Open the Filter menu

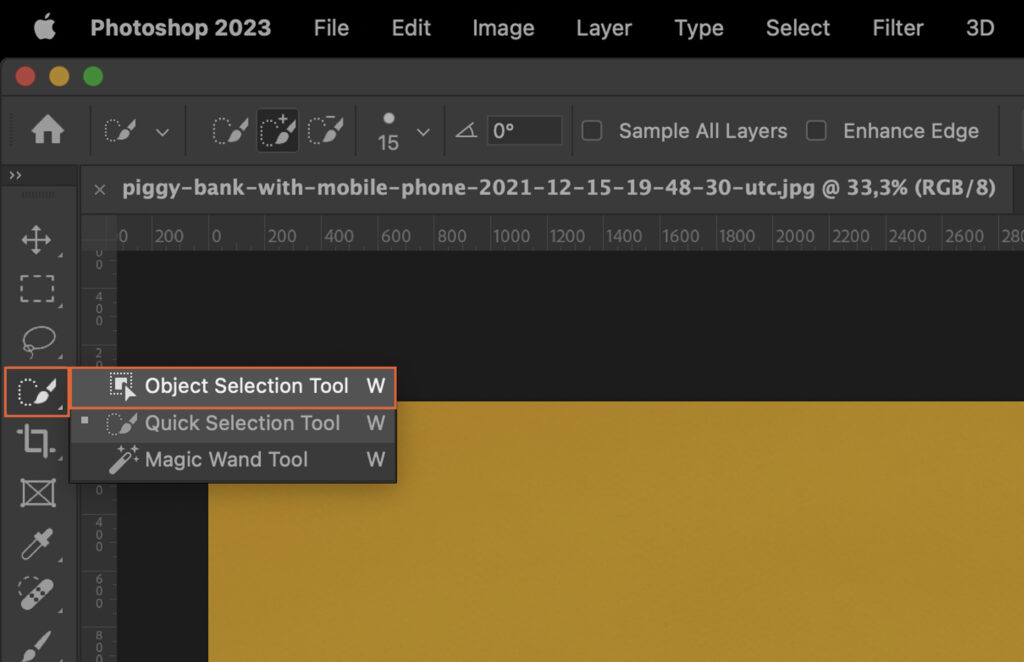[896, 28]
